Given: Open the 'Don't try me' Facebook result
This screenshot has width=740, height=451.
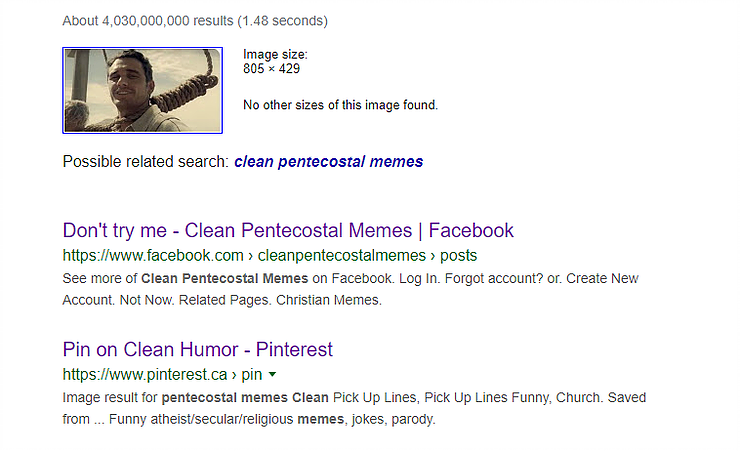Looking at the screenshot, I should click(288, 230).
